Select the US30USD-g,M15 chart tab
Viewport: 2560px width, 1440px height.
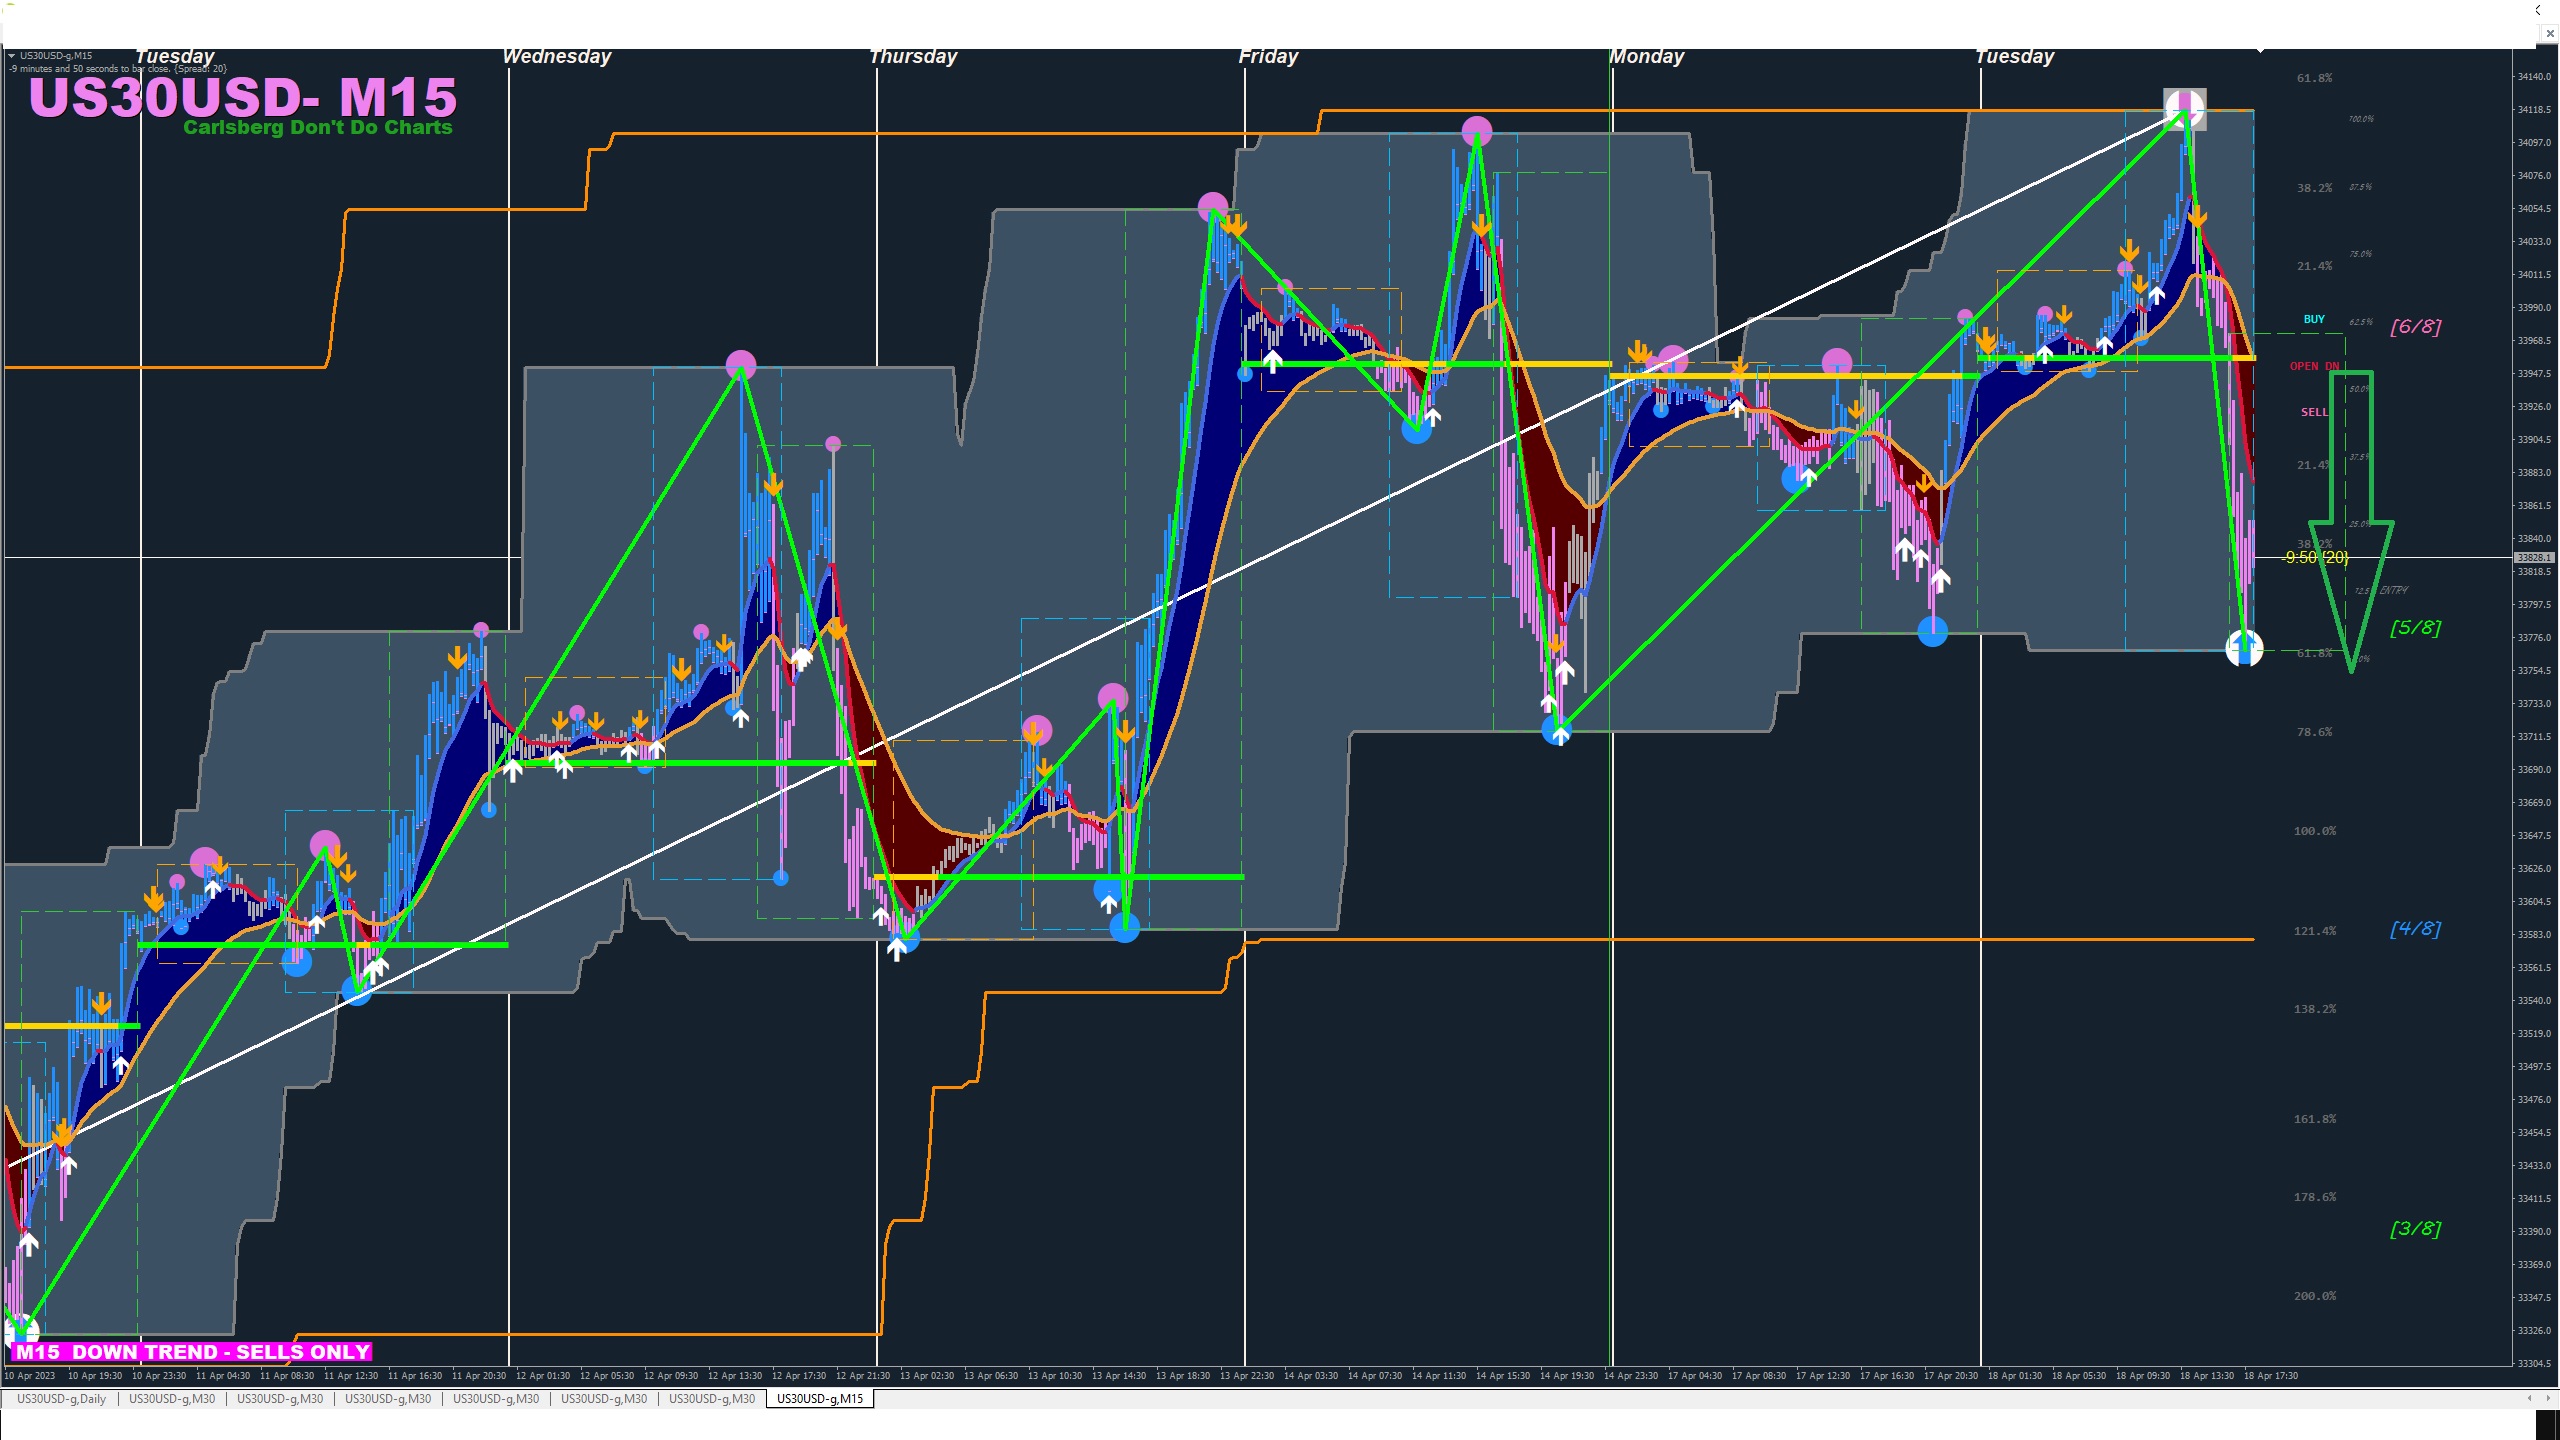(819, 1399)
